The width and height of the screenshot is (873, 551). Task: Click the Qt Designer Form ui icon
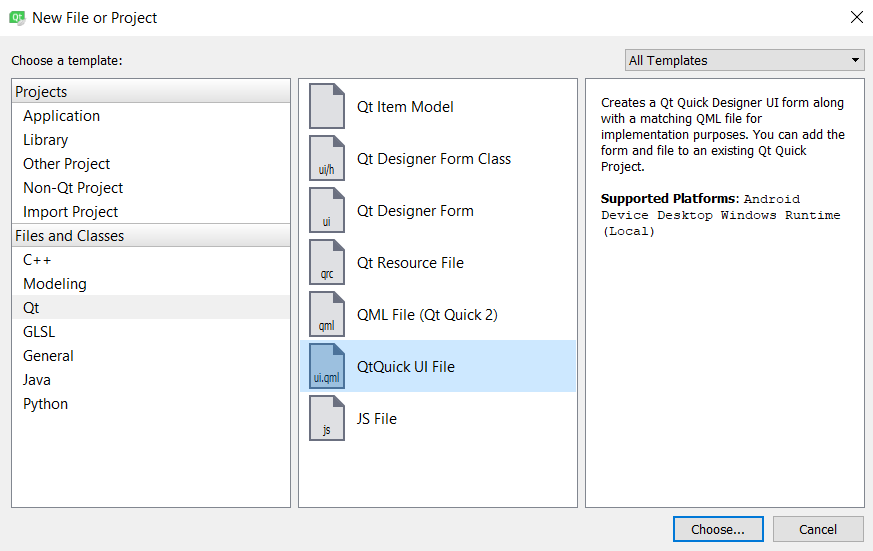326,211
